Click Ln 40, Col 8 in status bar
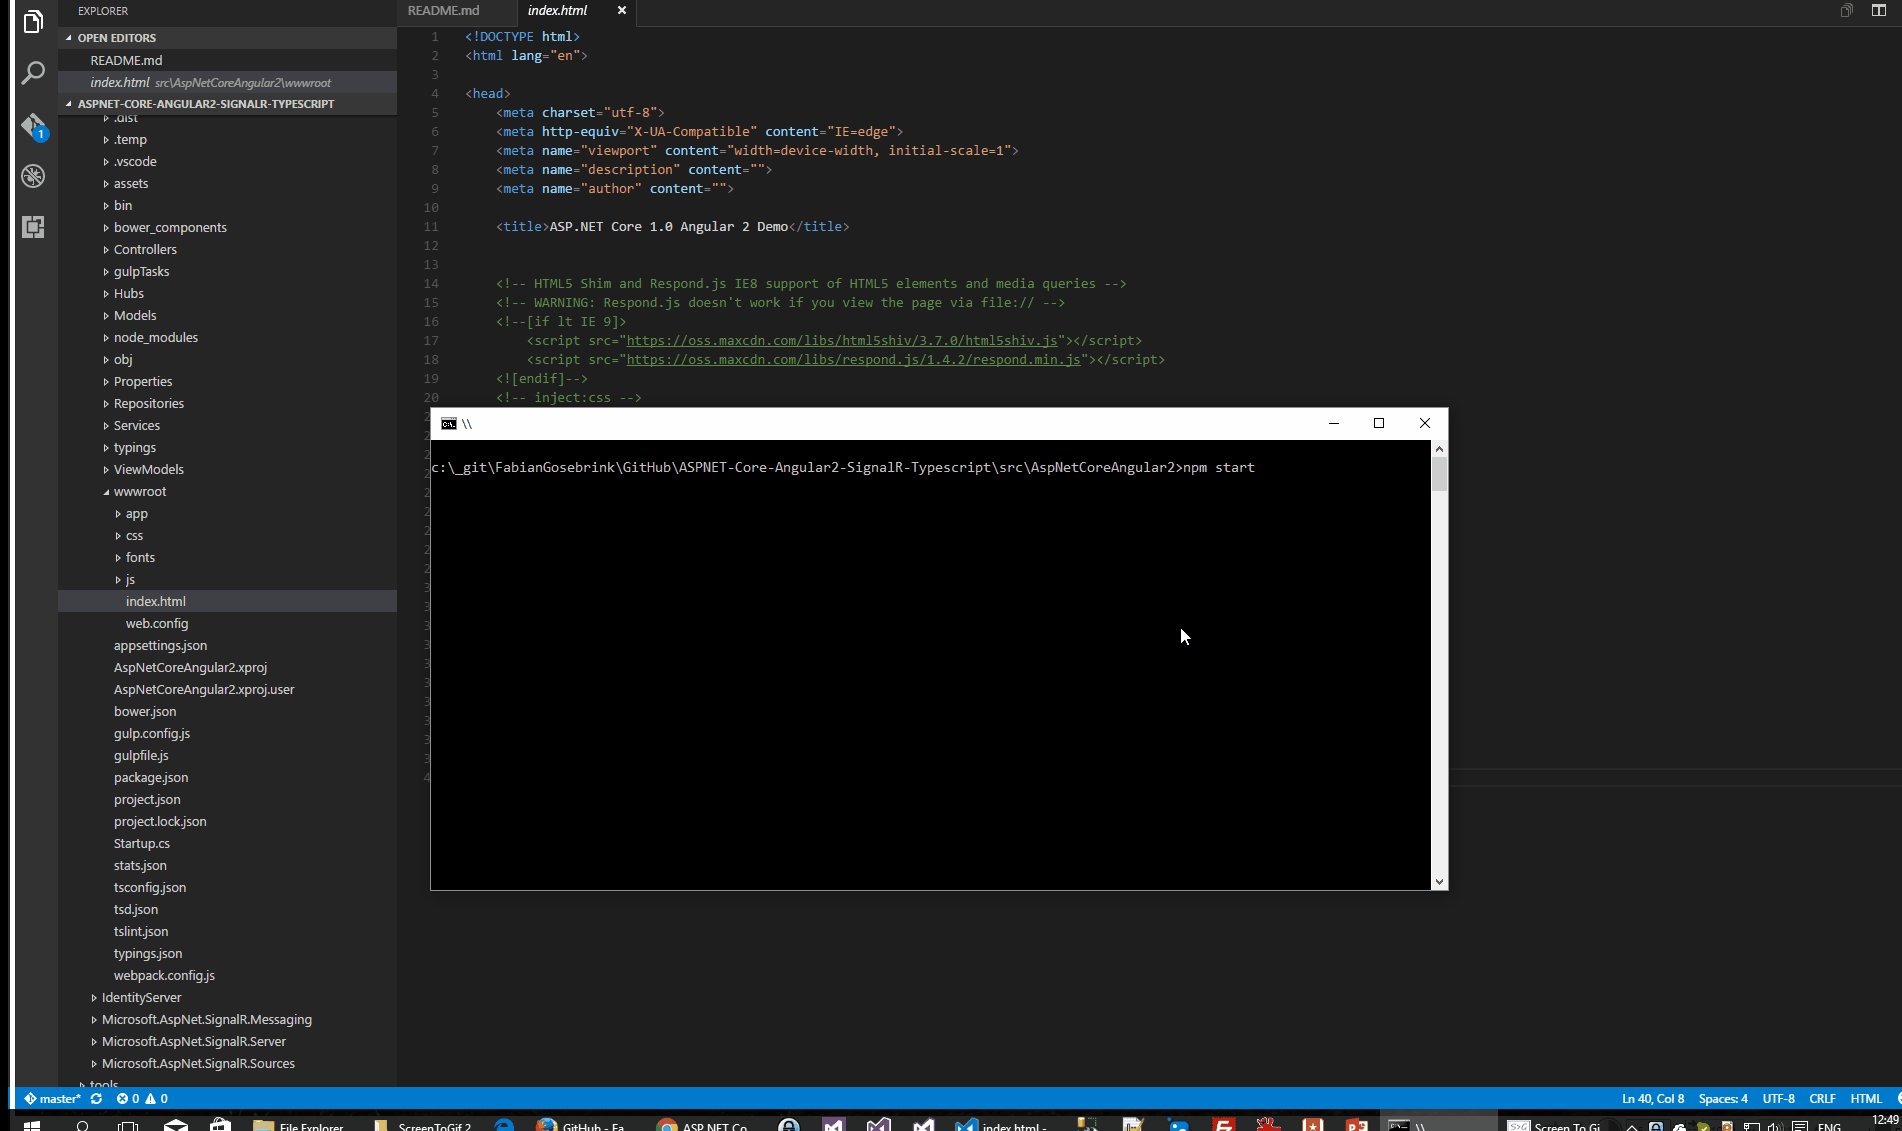1902x1131 pixels. (1652, 1098)
